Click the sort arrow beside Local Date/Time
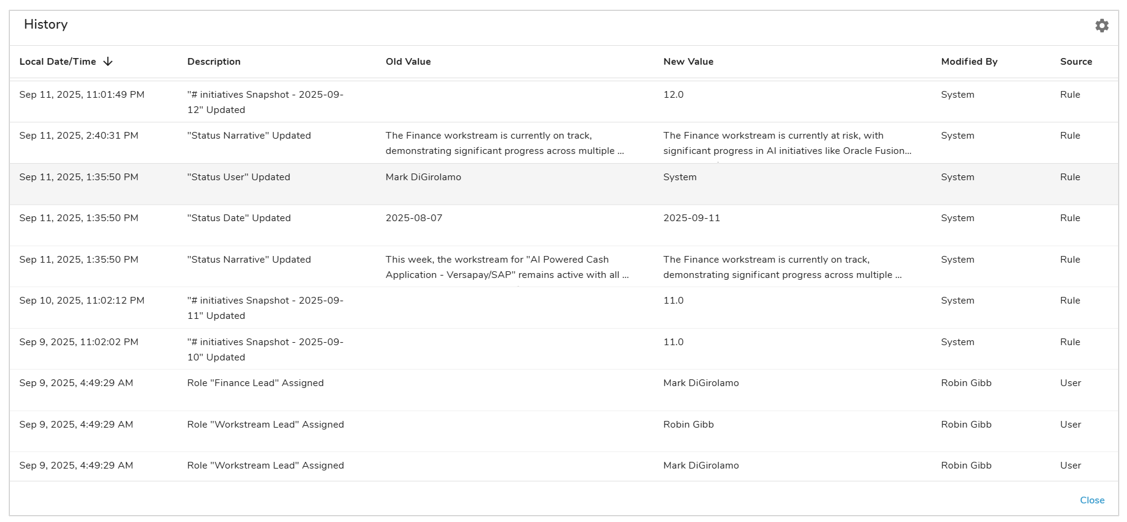Viewport: 1127px width, 522px height. pyautogui.click(x=108, y=62)
